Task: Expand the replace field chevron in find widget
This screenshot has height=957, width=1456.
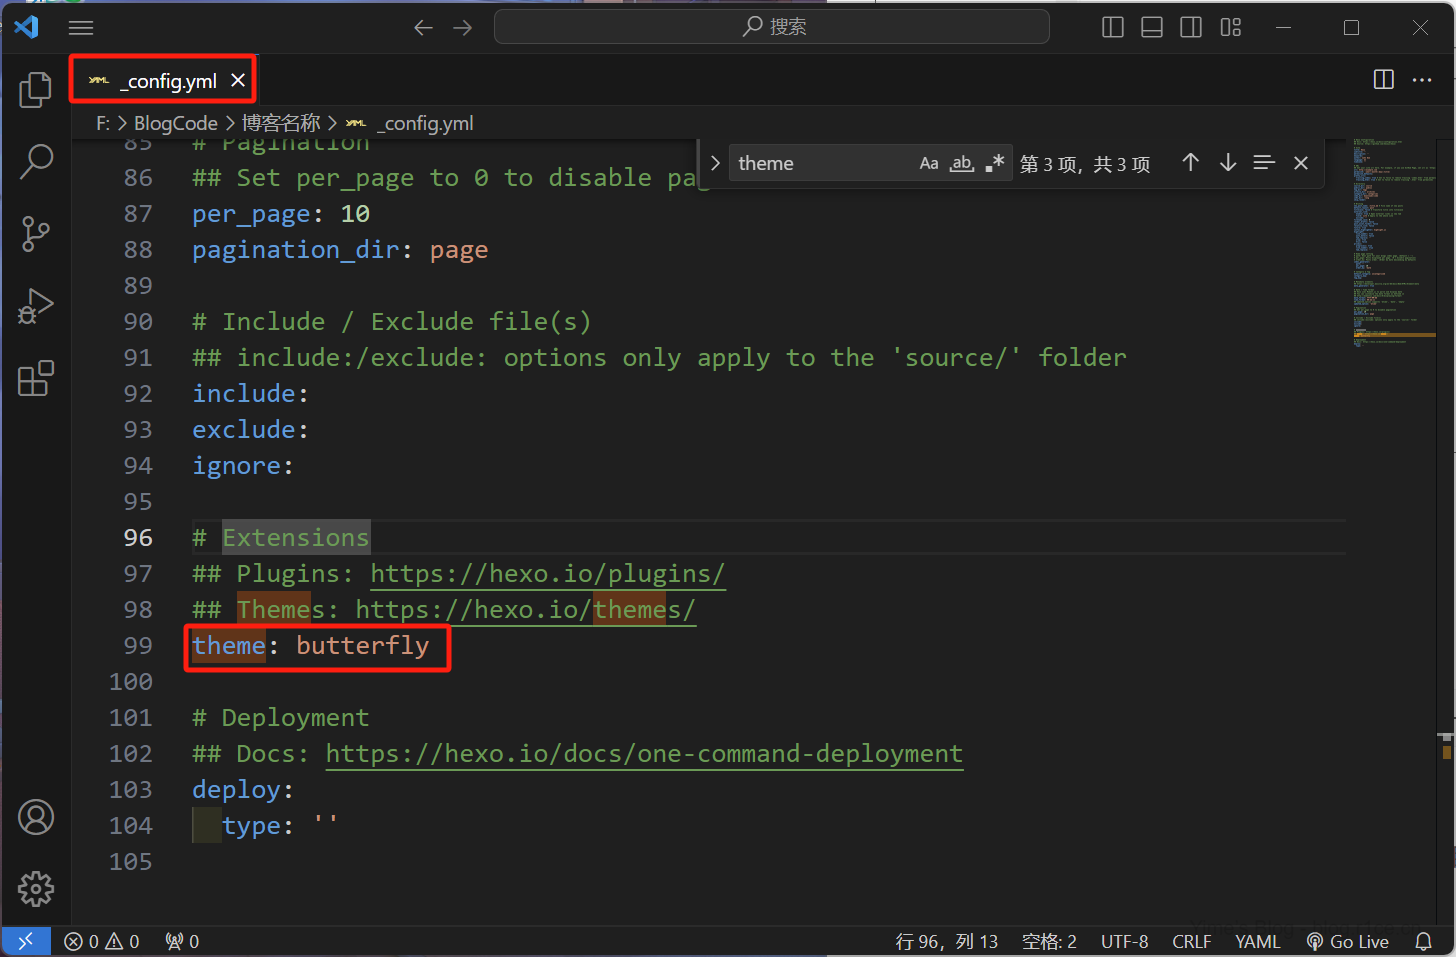Action: [x=715, y=163]
